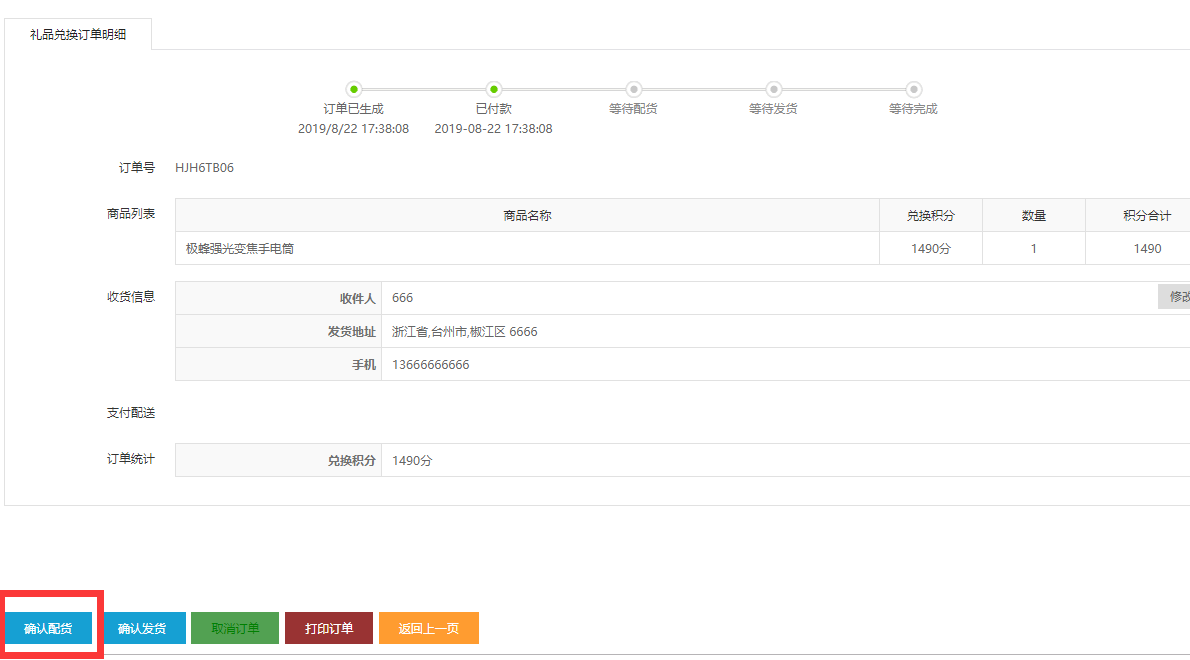Click the 数量 column header
The image size is (1190, 660).
[1034, 215]
